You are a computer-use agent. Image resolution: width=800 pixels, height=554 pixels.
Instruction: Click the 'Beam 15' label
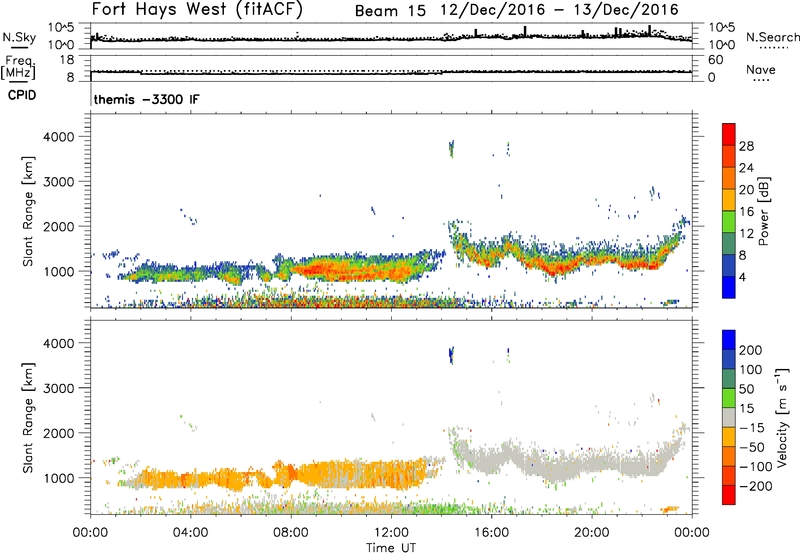tap(390, 11)
